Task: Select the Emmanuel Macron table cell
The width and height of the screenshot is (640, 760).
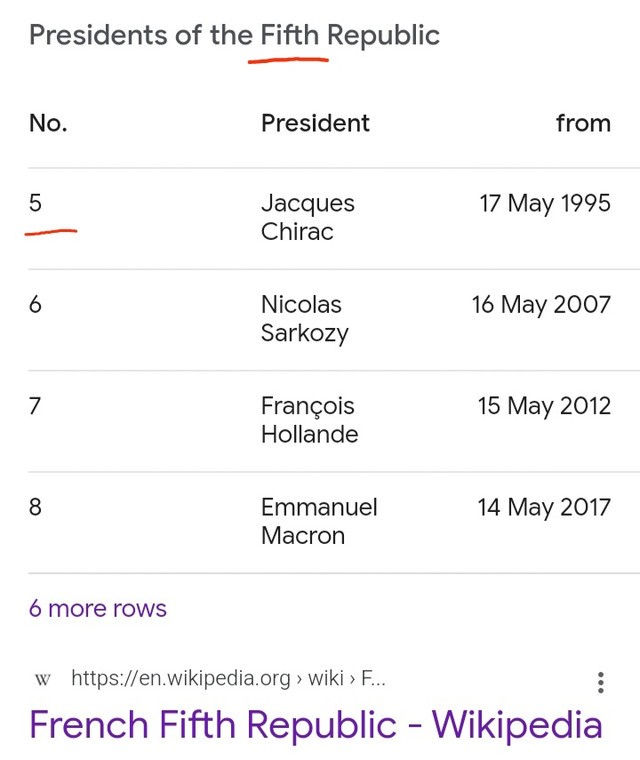Action: click(x=319, y=521)
